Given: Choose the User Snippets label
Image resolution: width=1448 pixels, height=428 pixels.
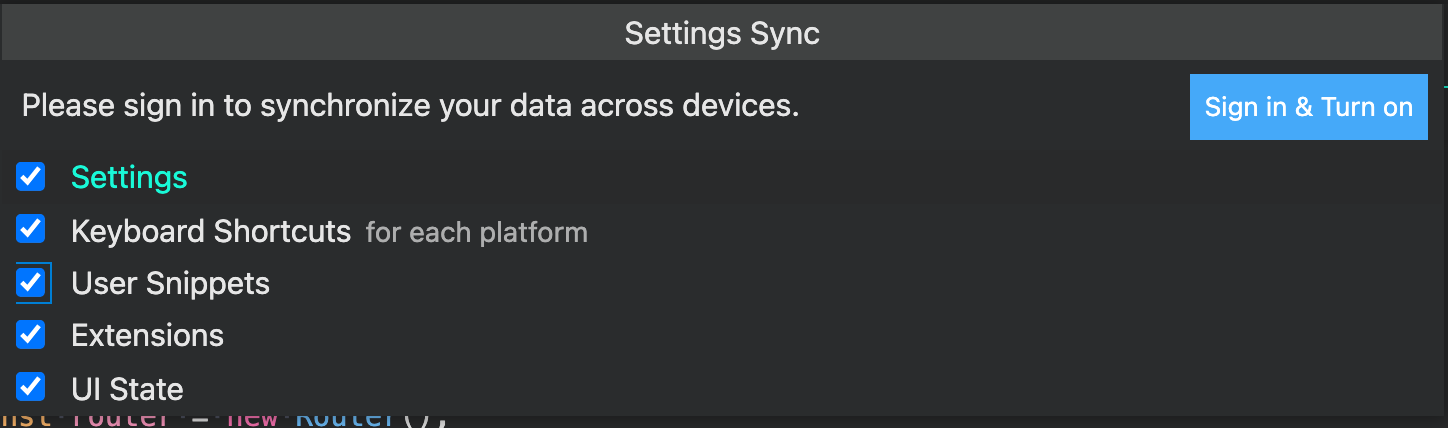Looking at the screenshot, I should [x=170, y=284].
